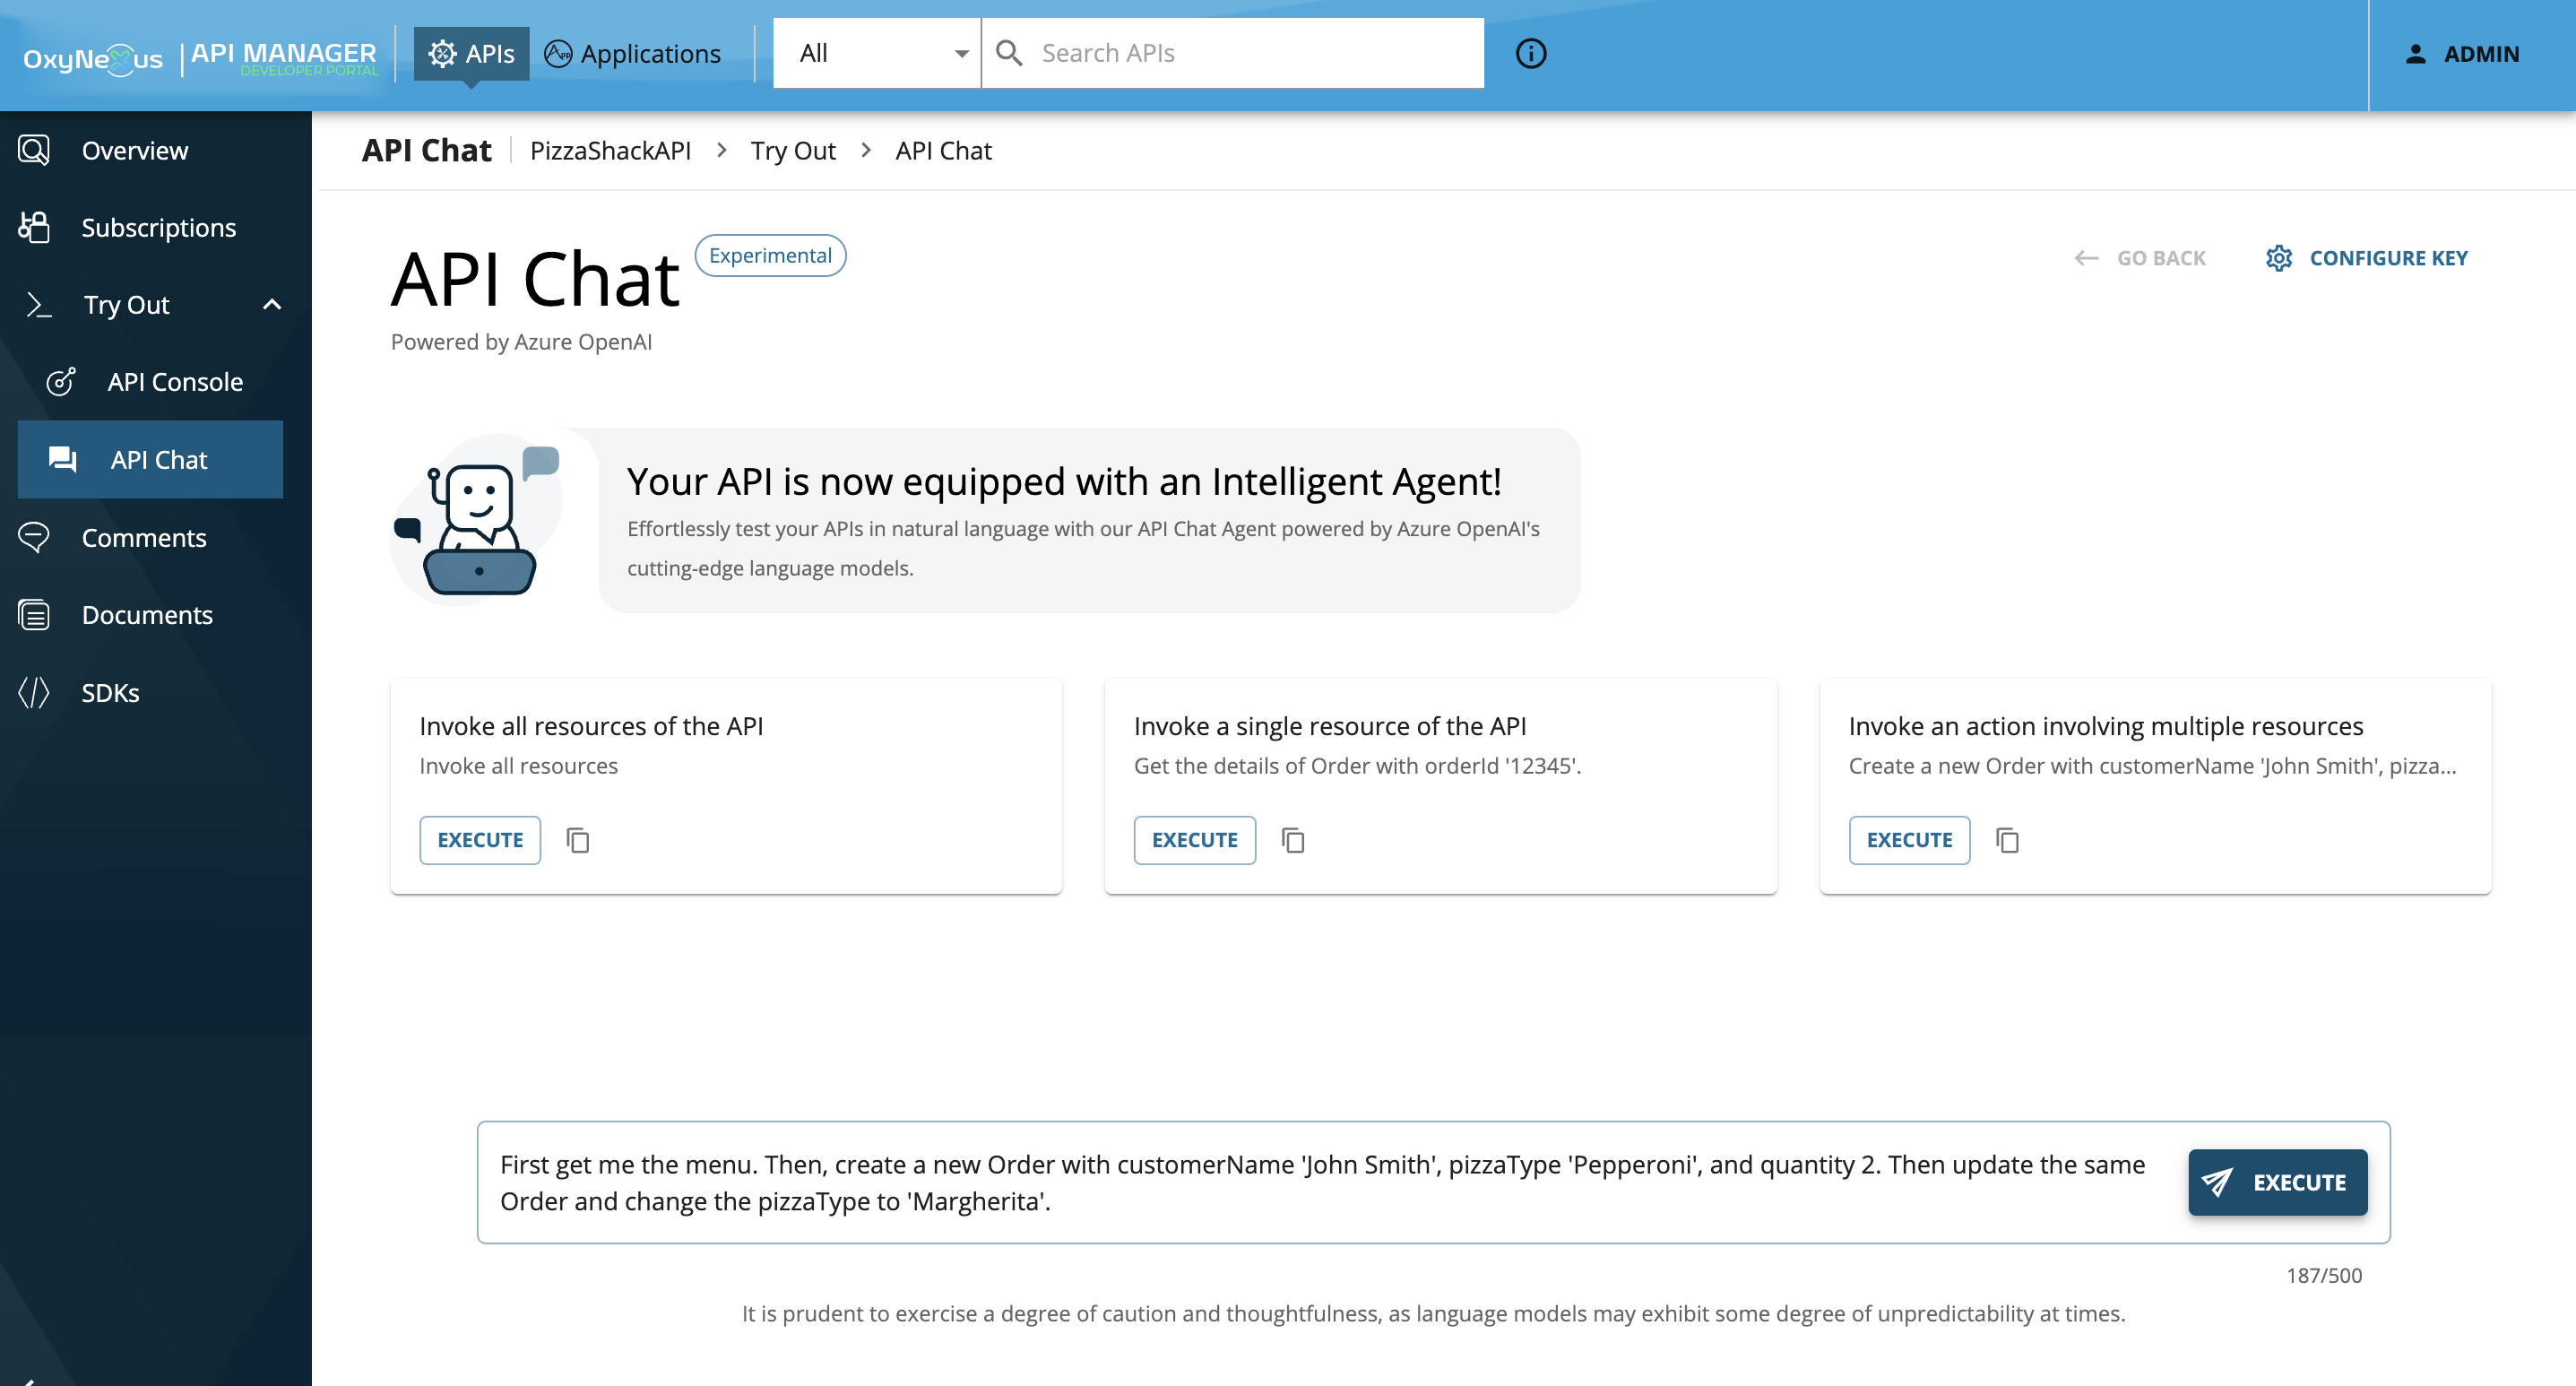Send the chat query with main Execute button

[x=2277, y=1182]
